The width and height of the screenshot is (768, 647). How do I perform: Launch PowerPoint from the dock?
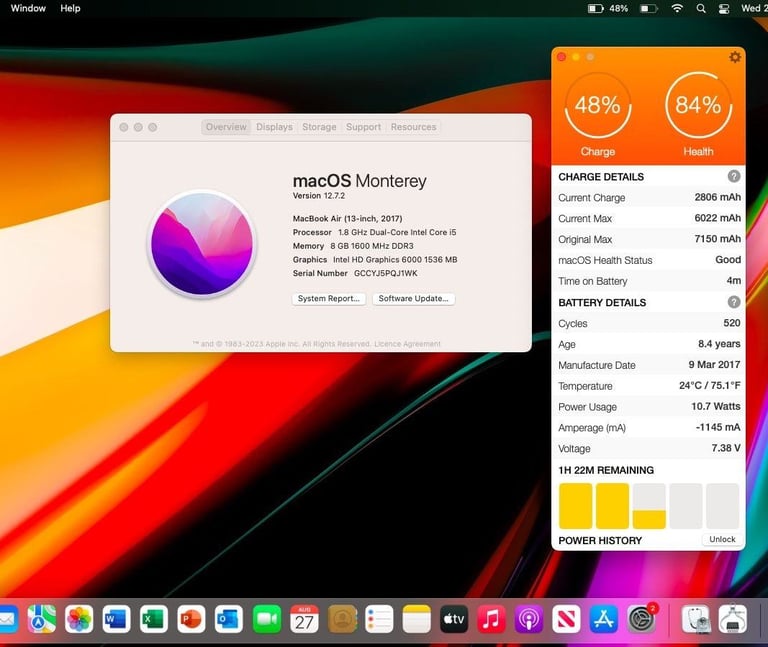click(x=192, y=619)
